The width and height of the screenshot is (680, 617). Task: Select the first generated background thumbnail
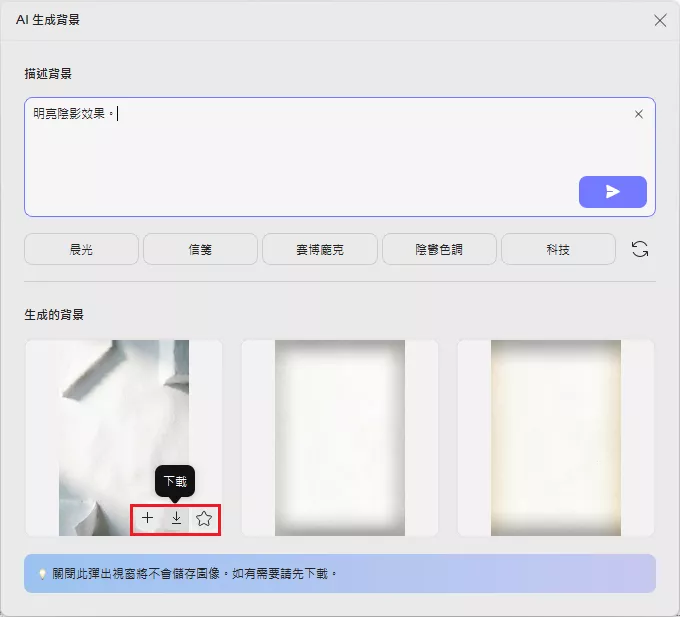[x=124, y=437]
